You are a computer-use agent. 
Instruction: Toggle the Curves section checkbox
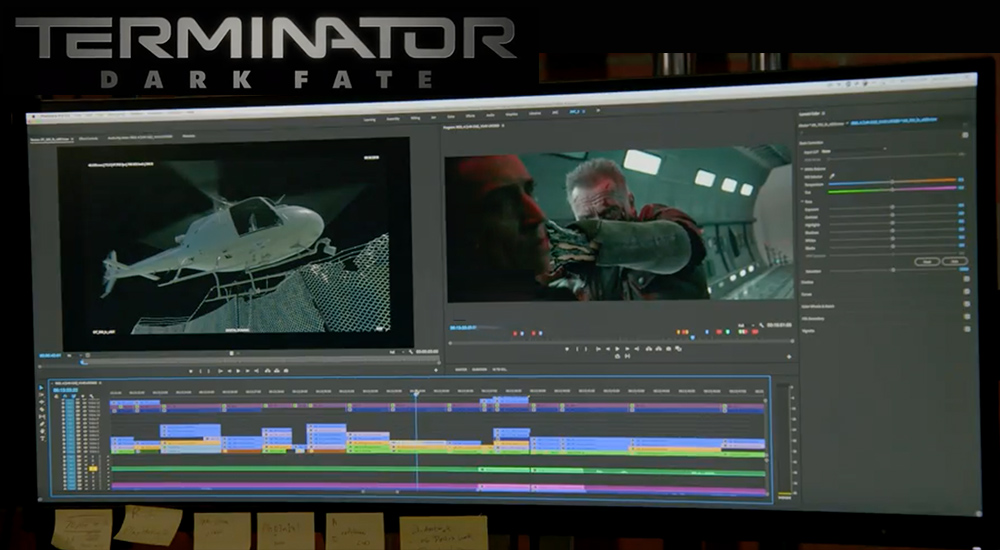pyautogui.click(x=967, y=292)
